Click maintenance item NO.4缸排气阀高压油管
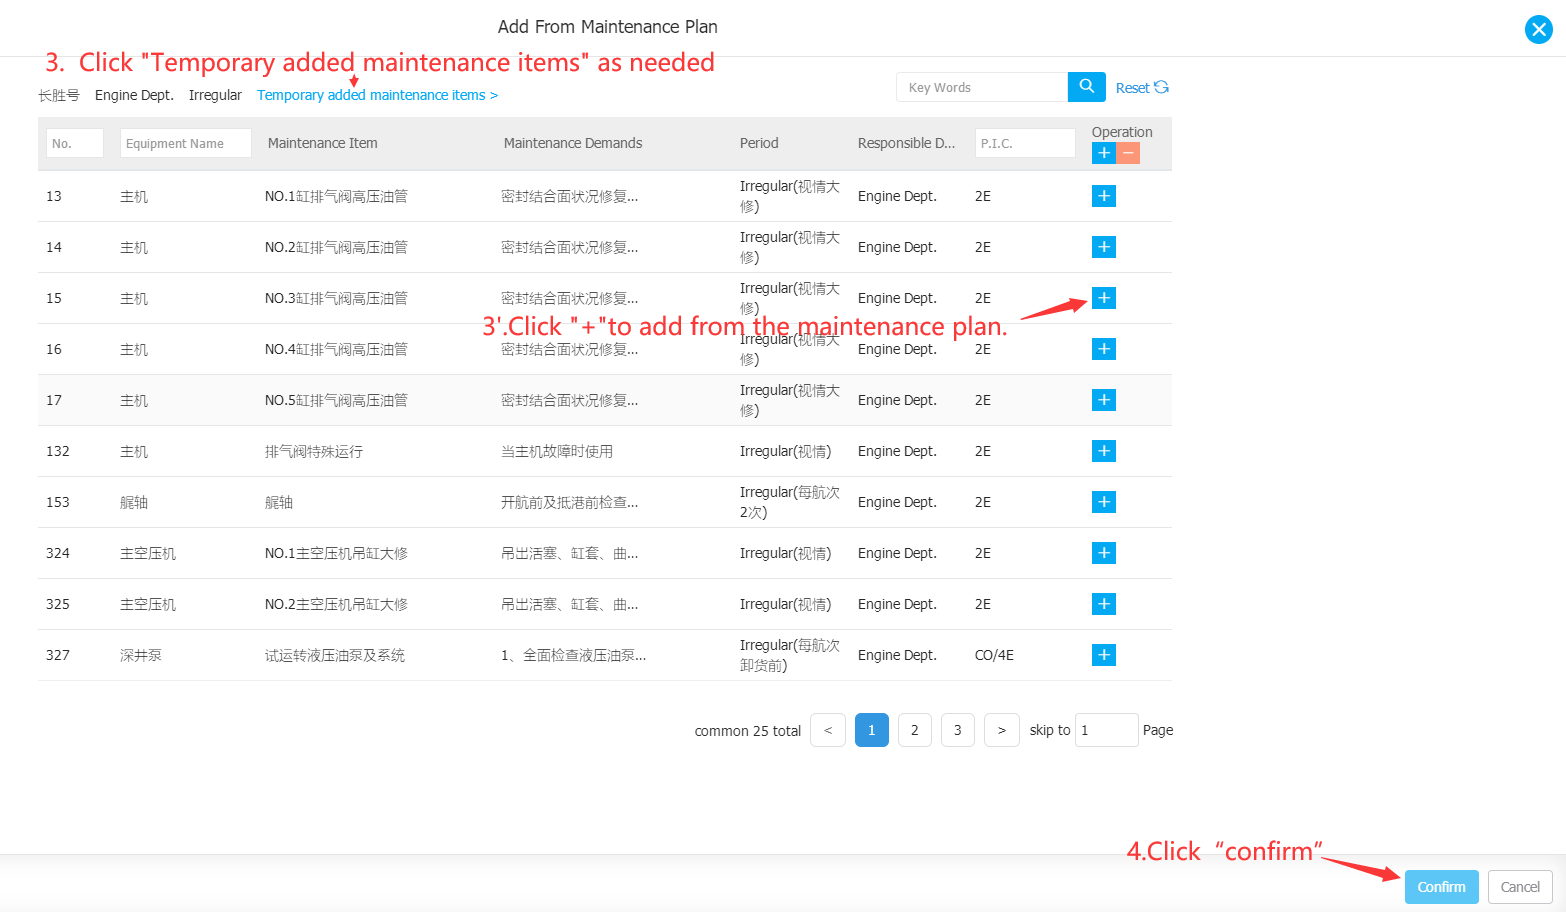Image resolution: width=1566 pixels, height=912 pixels. [x=336, y=349]
